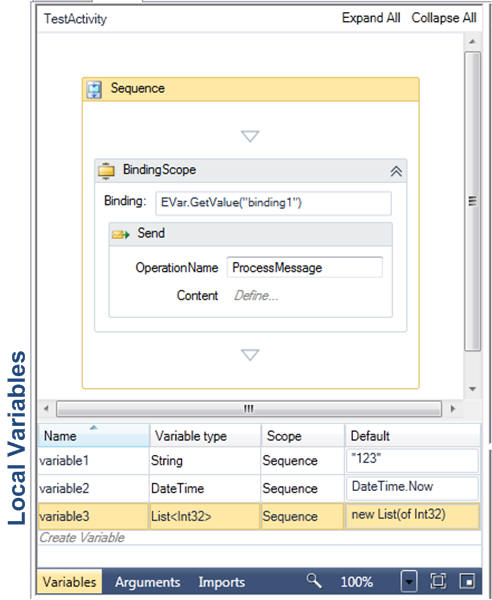Open the zoom percentage dropdown arrow
492x600 pixels.
[409, 581]
